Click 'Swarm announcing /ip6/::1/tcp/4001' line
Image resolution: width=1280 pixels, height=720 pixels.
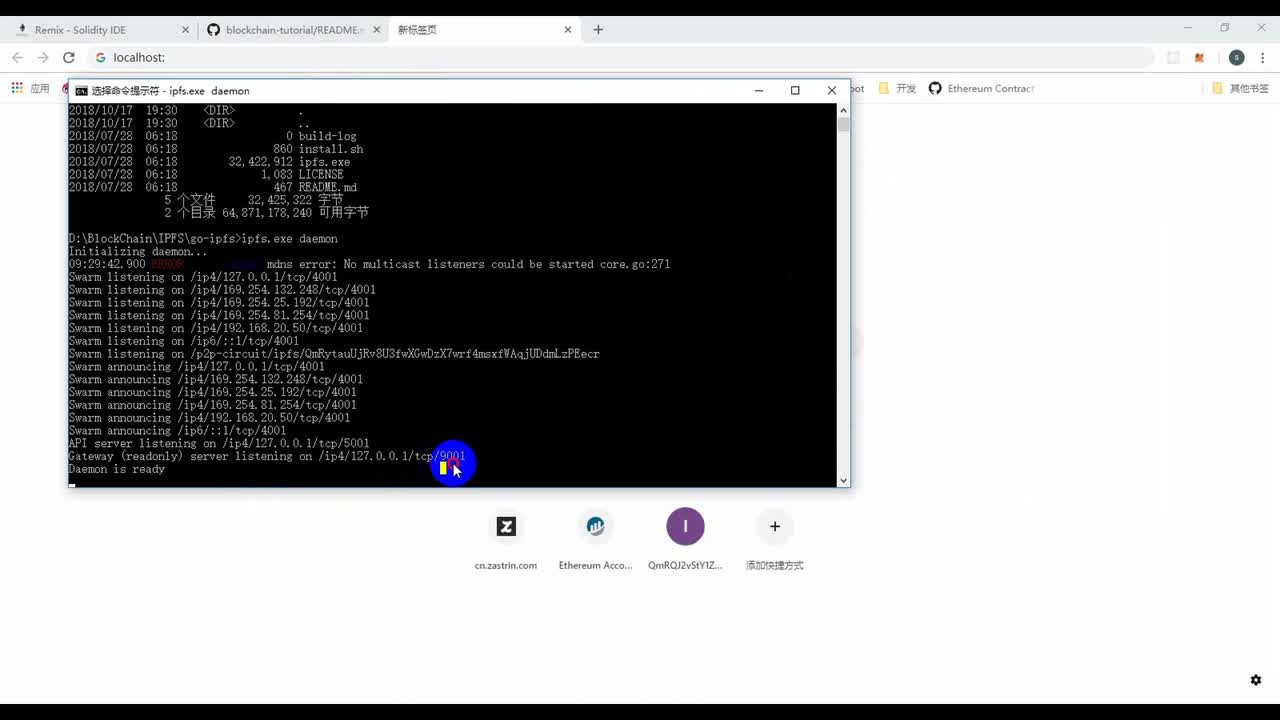tap(177, 431)
